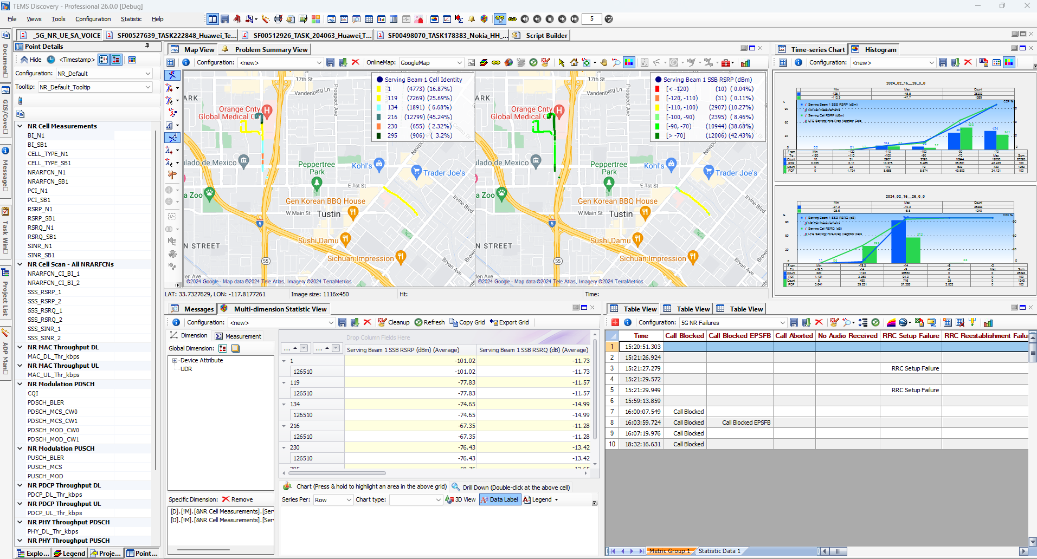Open the Tools menu
This screenshot has width=1037, height=559.
[58, 19]
